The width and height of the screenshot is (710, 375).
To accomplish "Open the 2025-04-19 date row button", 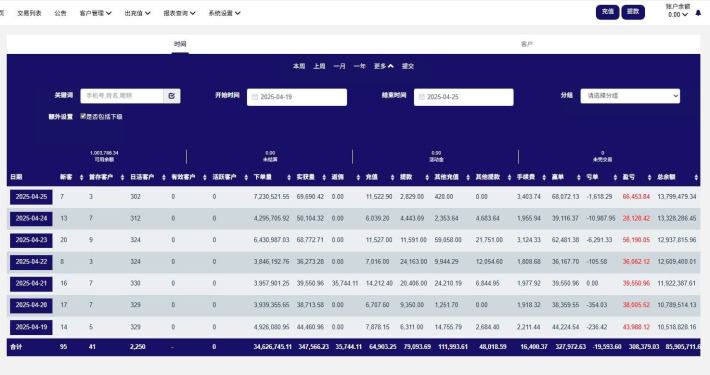I will point(31,327).
